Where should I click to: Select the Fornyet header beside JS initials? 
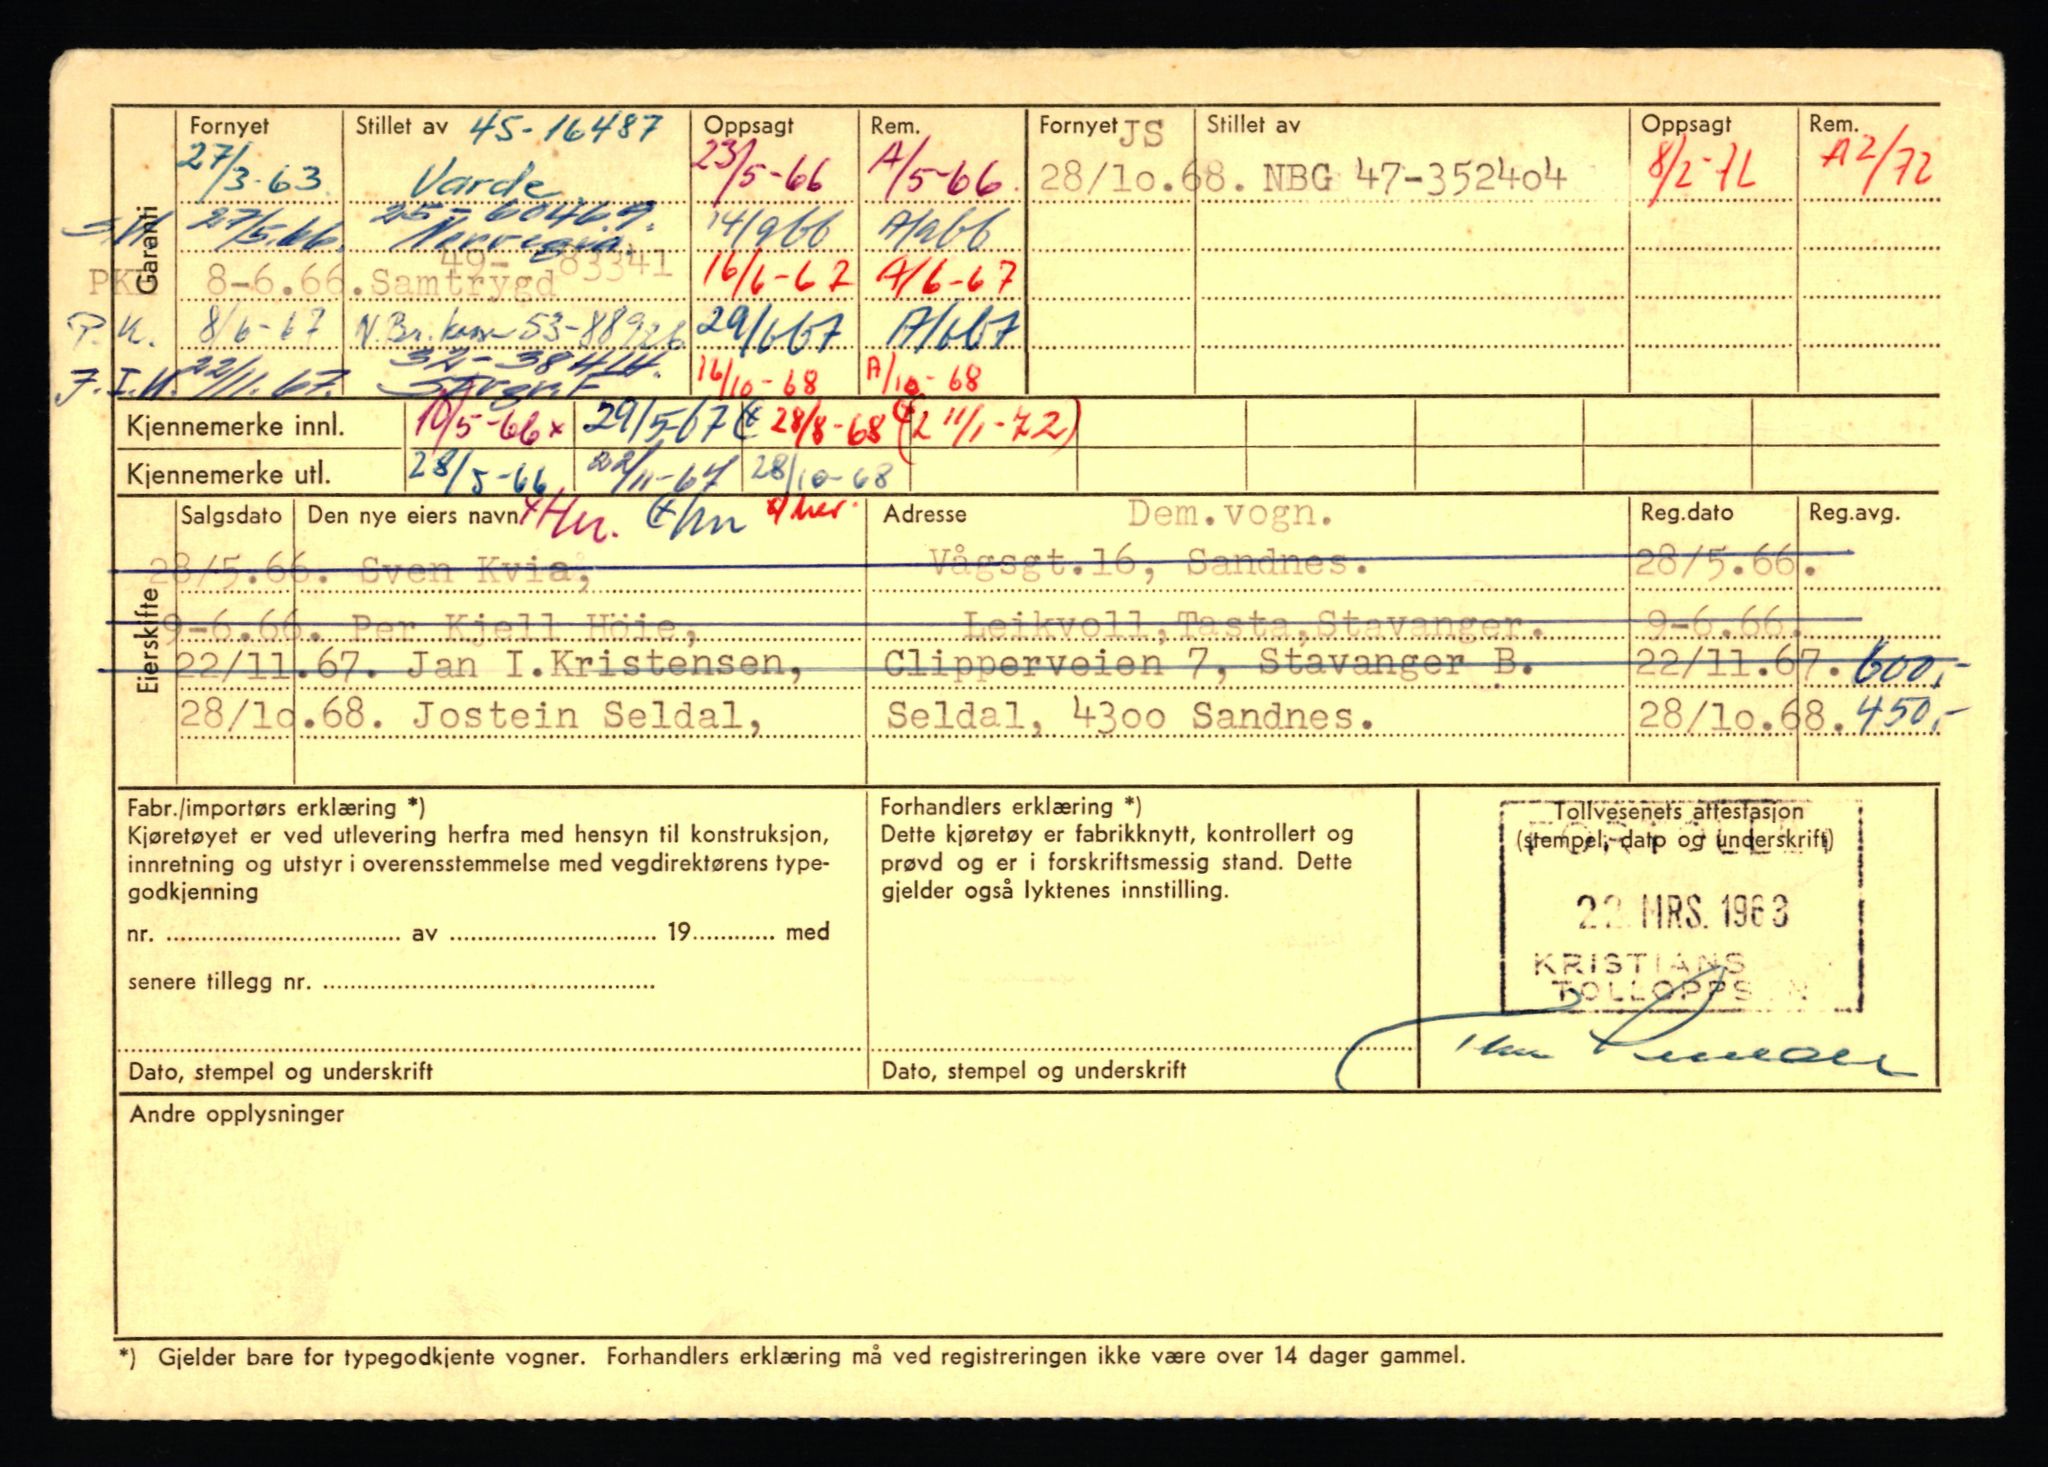coord(1077,125)
